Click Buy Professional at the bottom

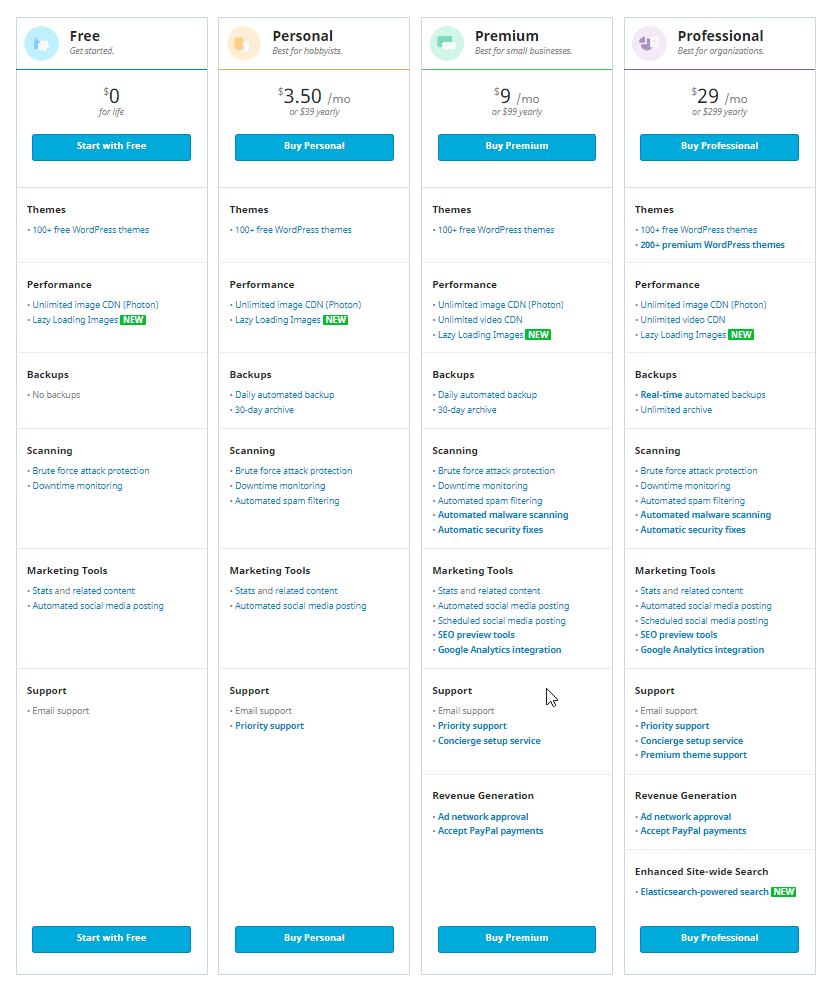coord(719,939)
